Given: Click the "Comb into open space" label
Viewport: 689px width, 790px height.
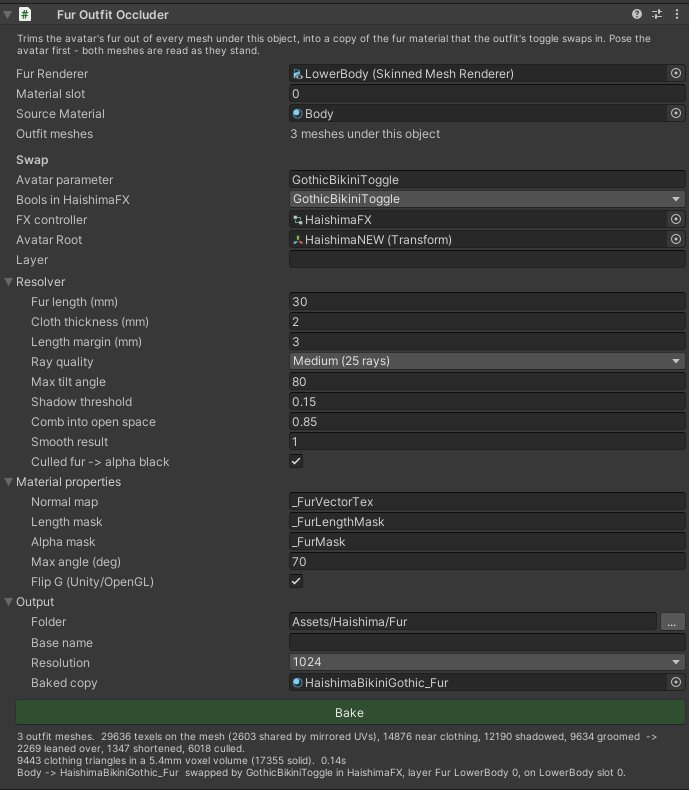Looking at the screenshot, I should click(93, 422).
